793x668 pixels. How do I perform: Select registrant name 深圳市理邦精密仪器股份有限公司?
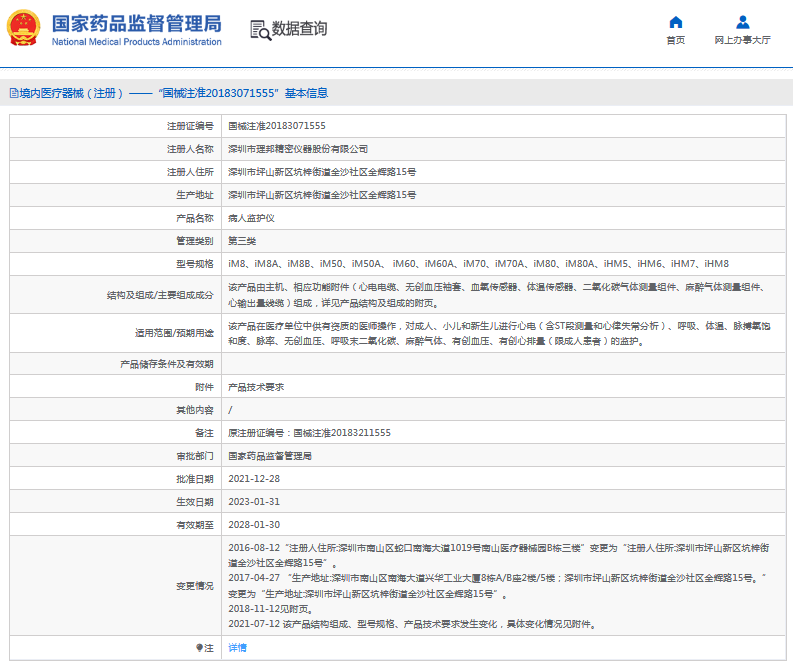298,149
